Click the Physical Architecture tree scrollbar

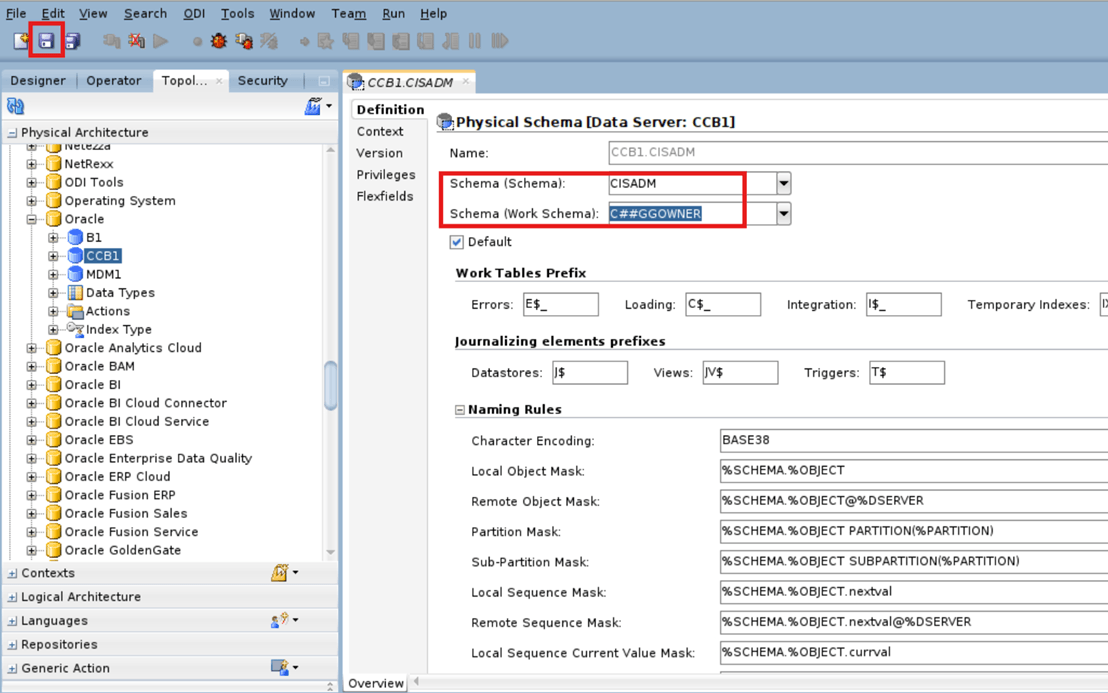[x=330, y=386]
